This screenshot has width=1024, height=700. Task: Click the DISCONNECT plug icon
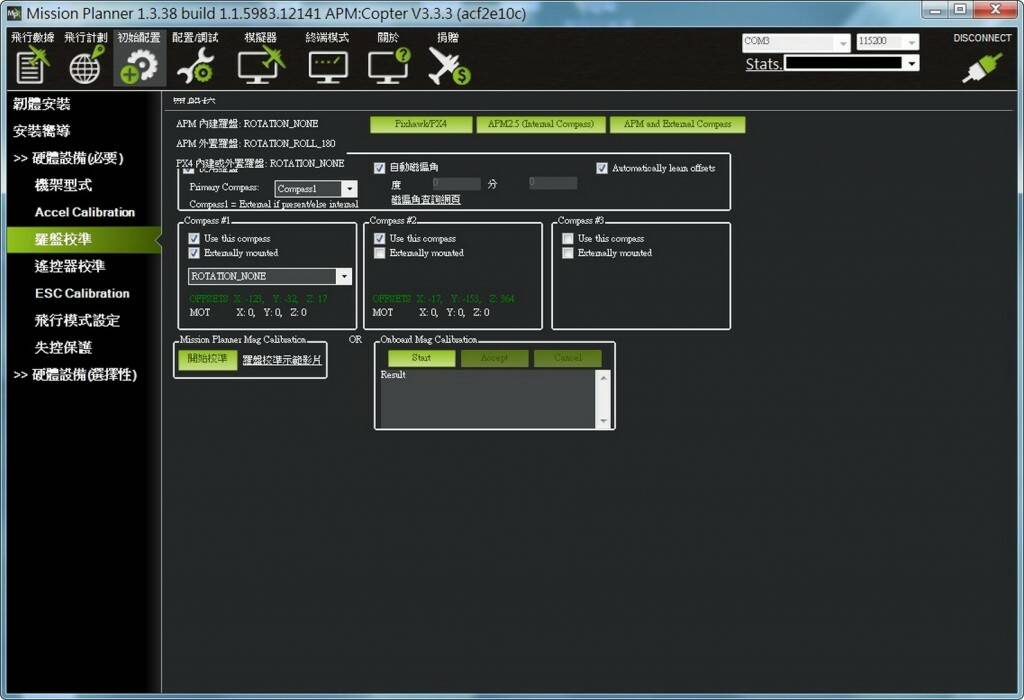(982, 67)
